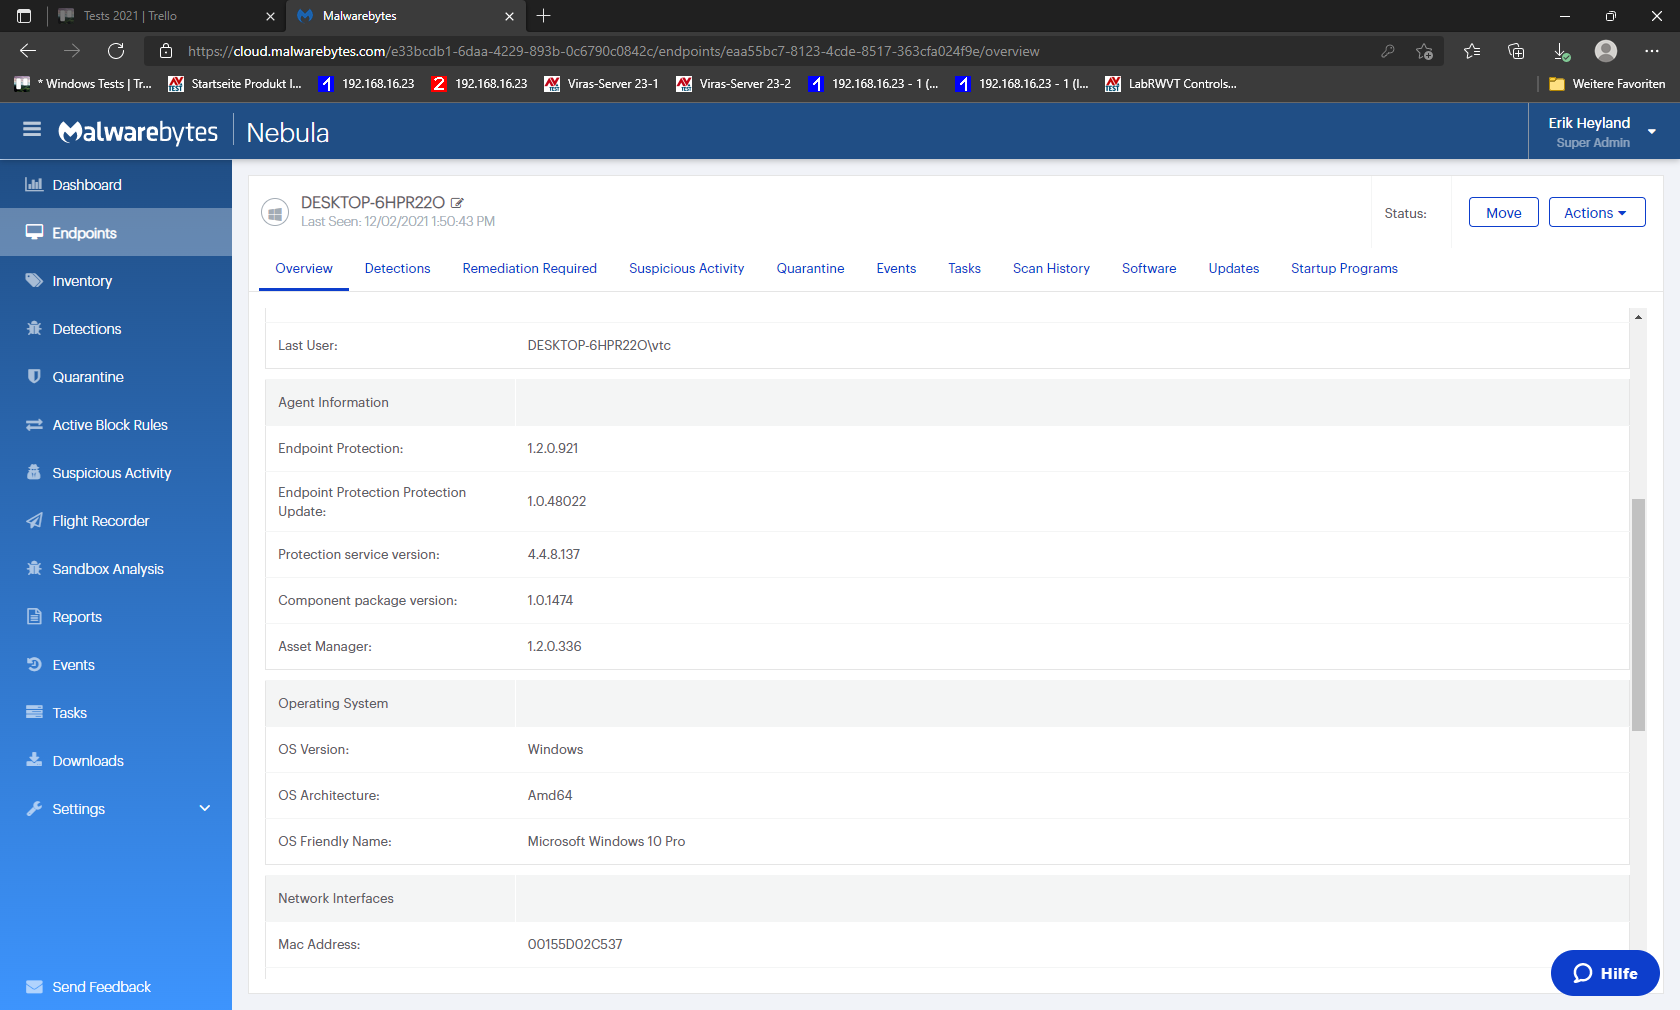
Task: Click Send Feedback link at sidebar bottom
Action: point(101,987)
